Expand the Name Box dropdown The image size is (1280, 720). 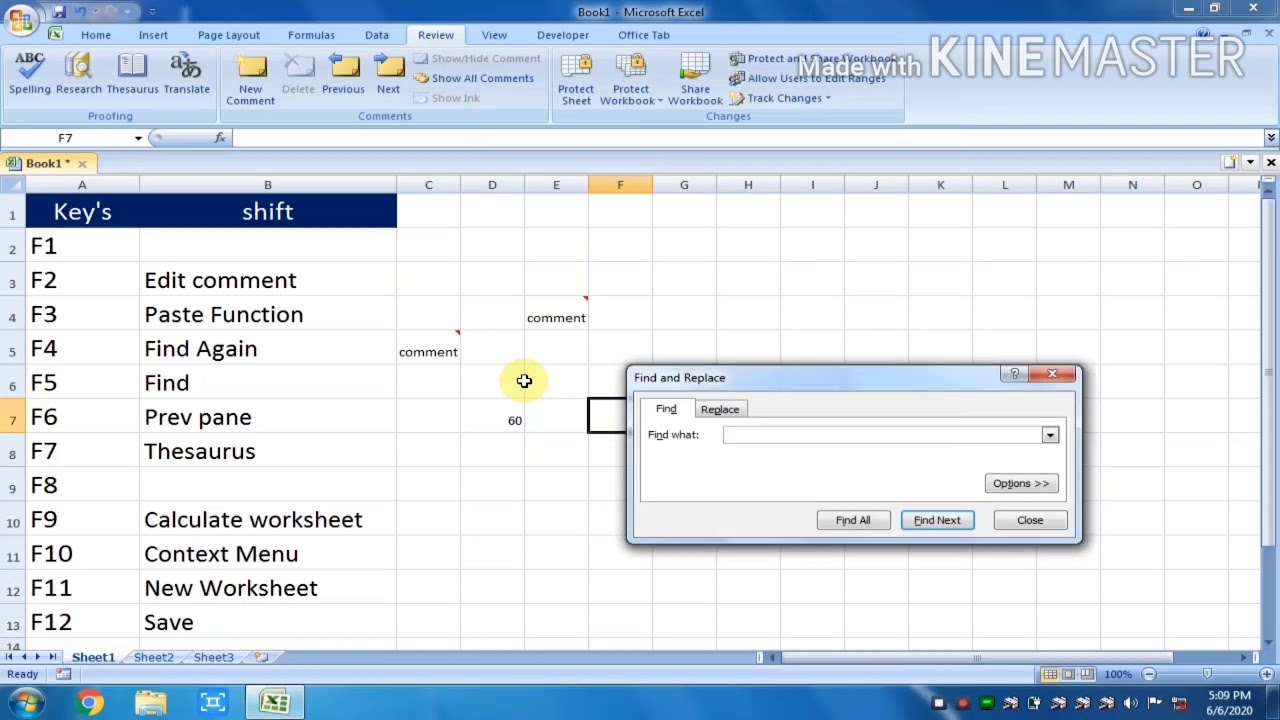(138, 138)
